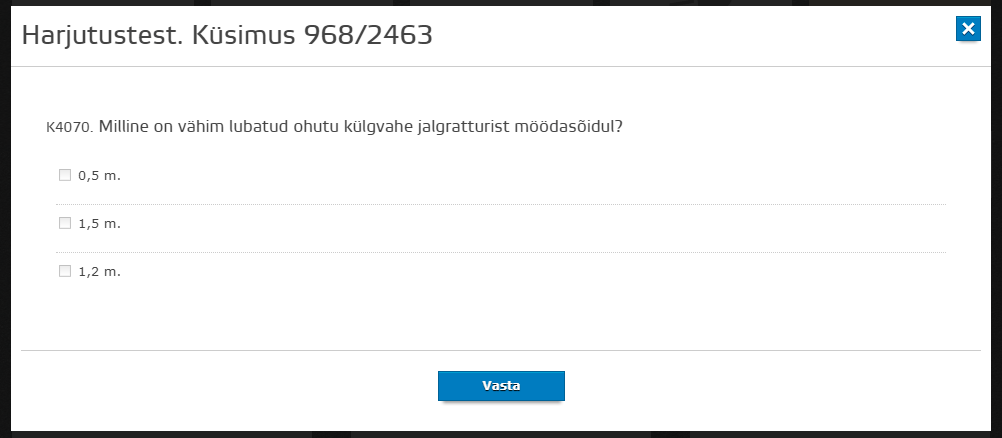Viewport: 1002px width, 438px height.
Task: Tick the checkbox for 1,5 m.
Action: click(x=65, y=223)
